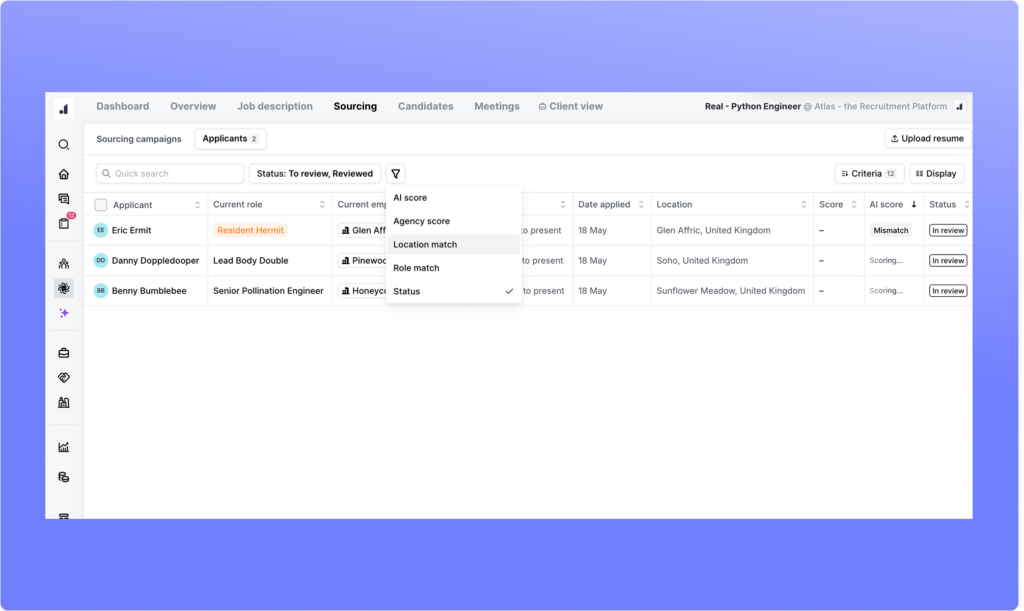1024x611 pixels.
Task: Choose Role match filter option
Action: pyautogui.click(x=453, y=268)
